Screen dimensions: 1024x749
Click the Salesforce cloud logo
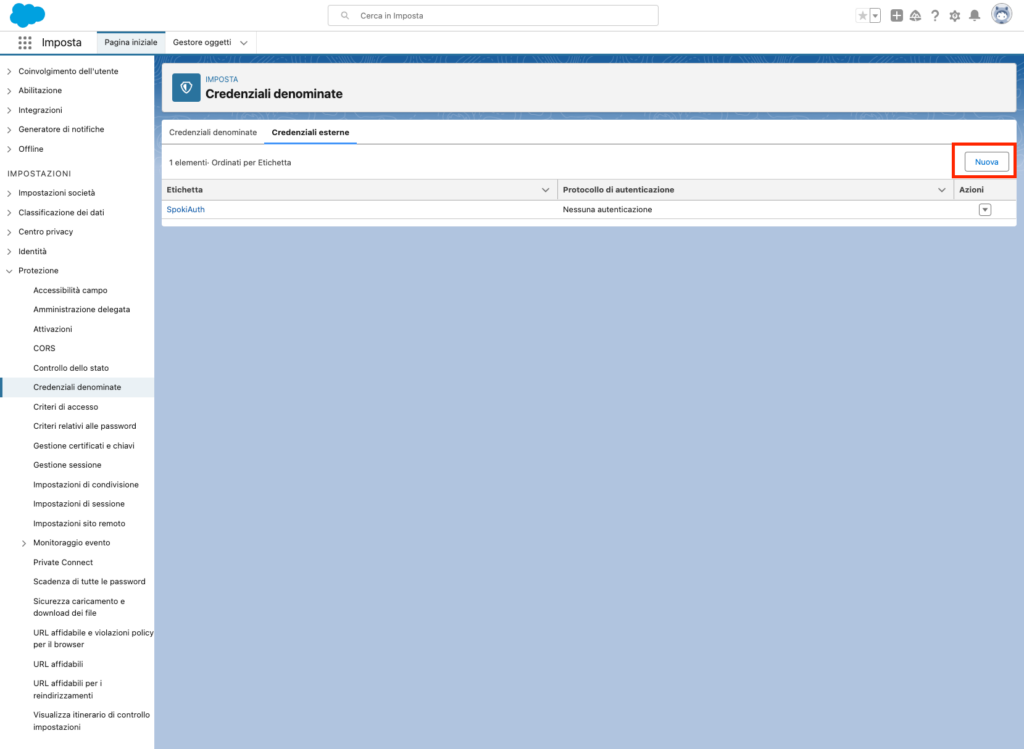coord(28,15)
